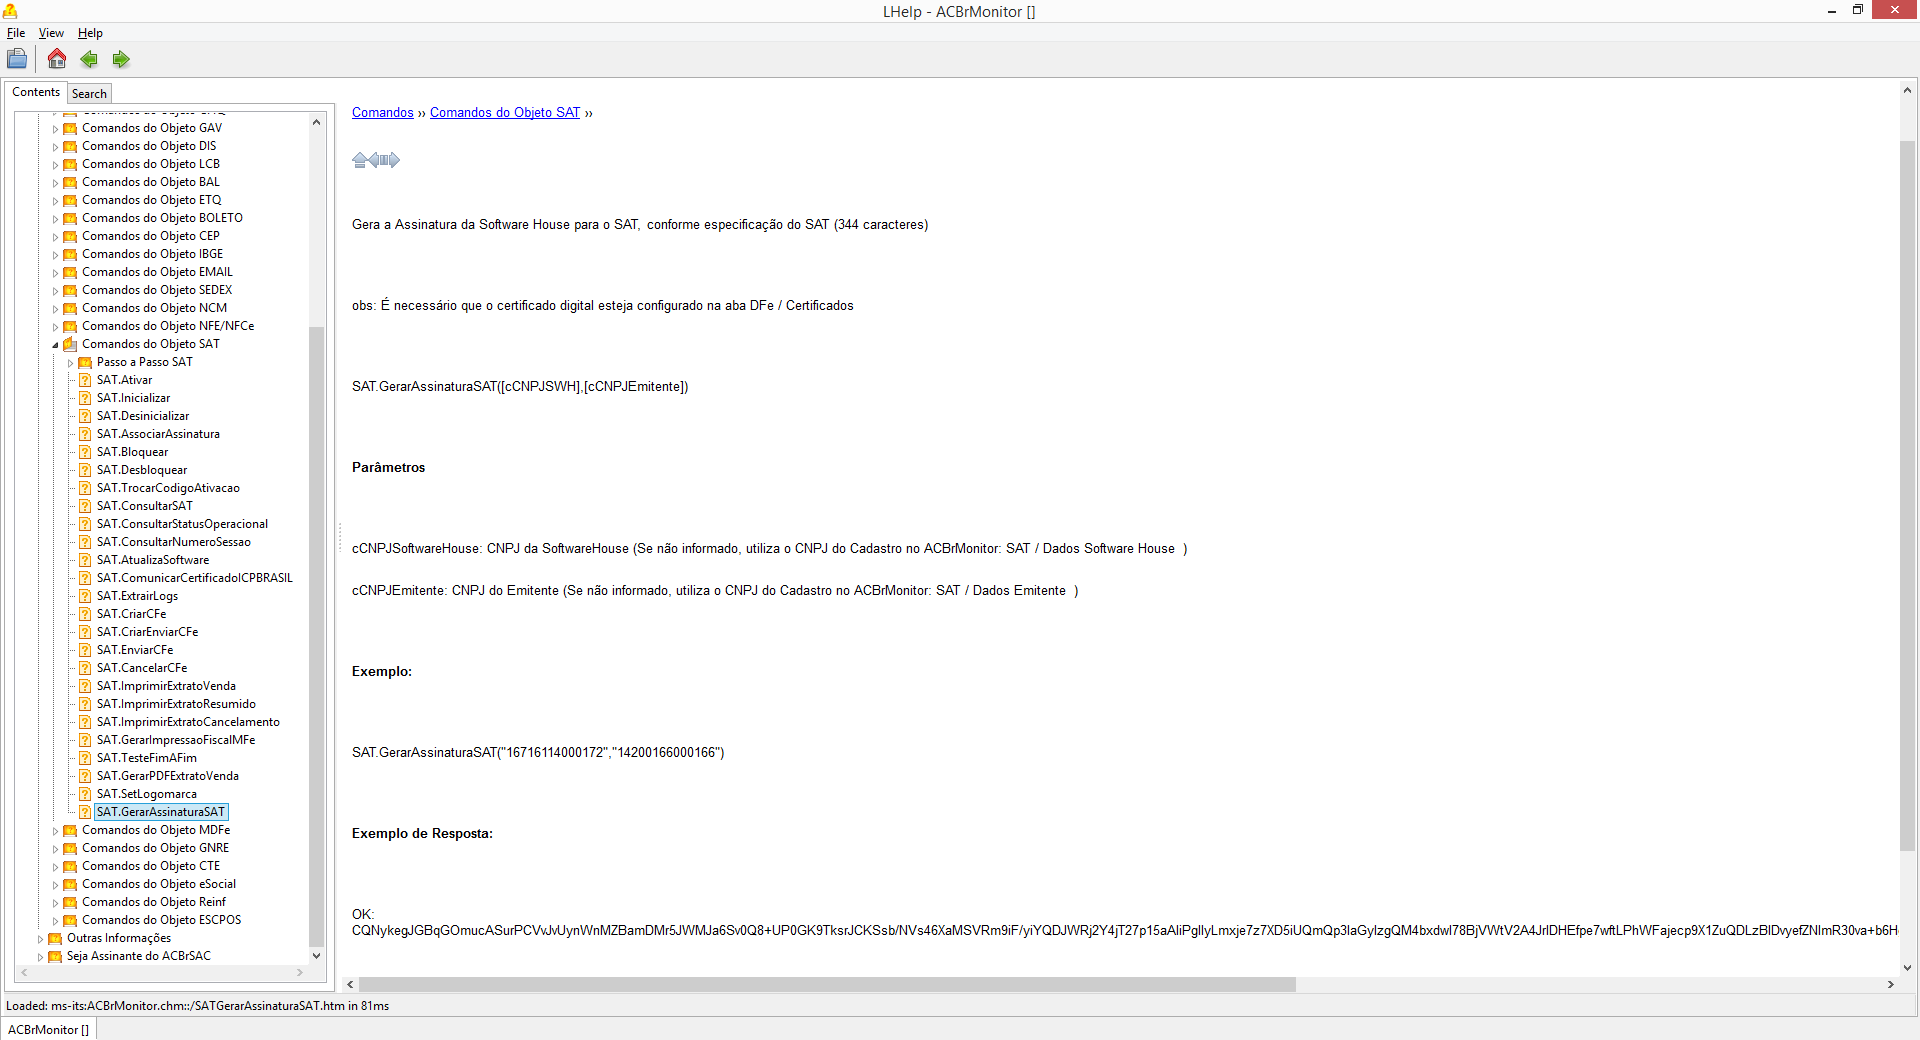Expand the Passo a Passo SAT node

[70, 363]
